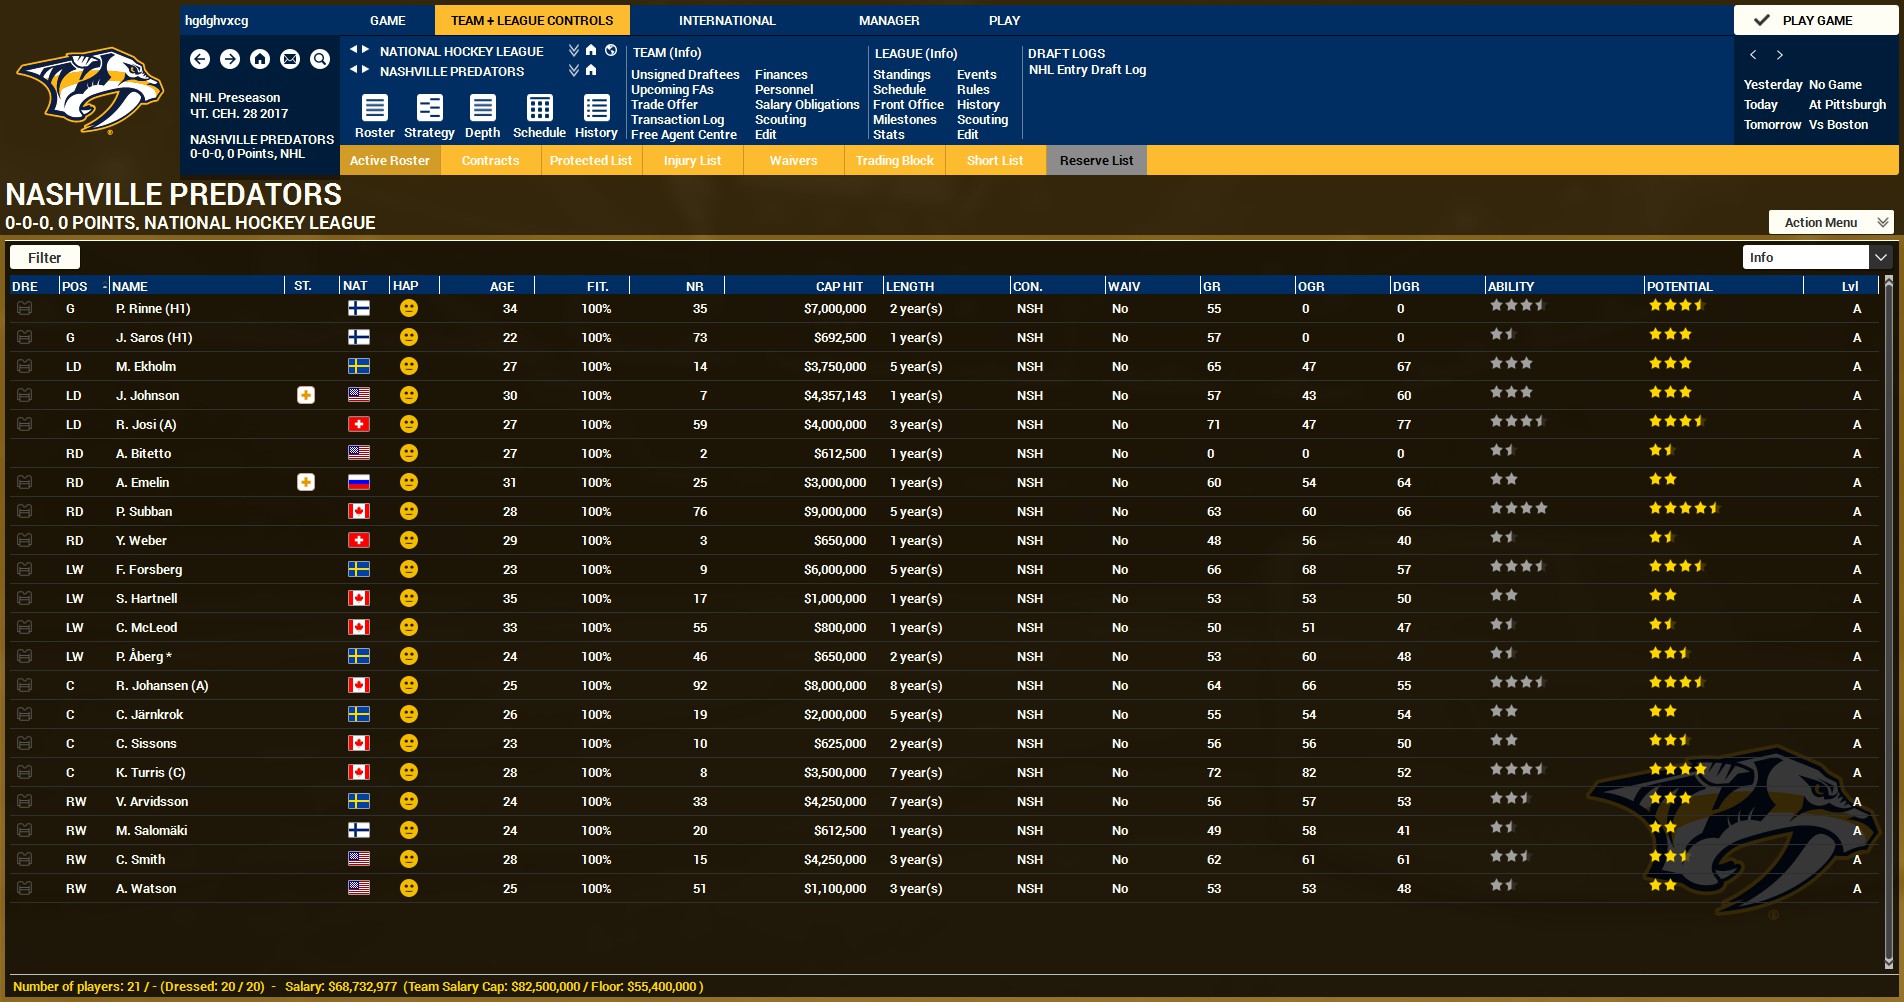Open the Info view dropdown

click(1817, 257)
